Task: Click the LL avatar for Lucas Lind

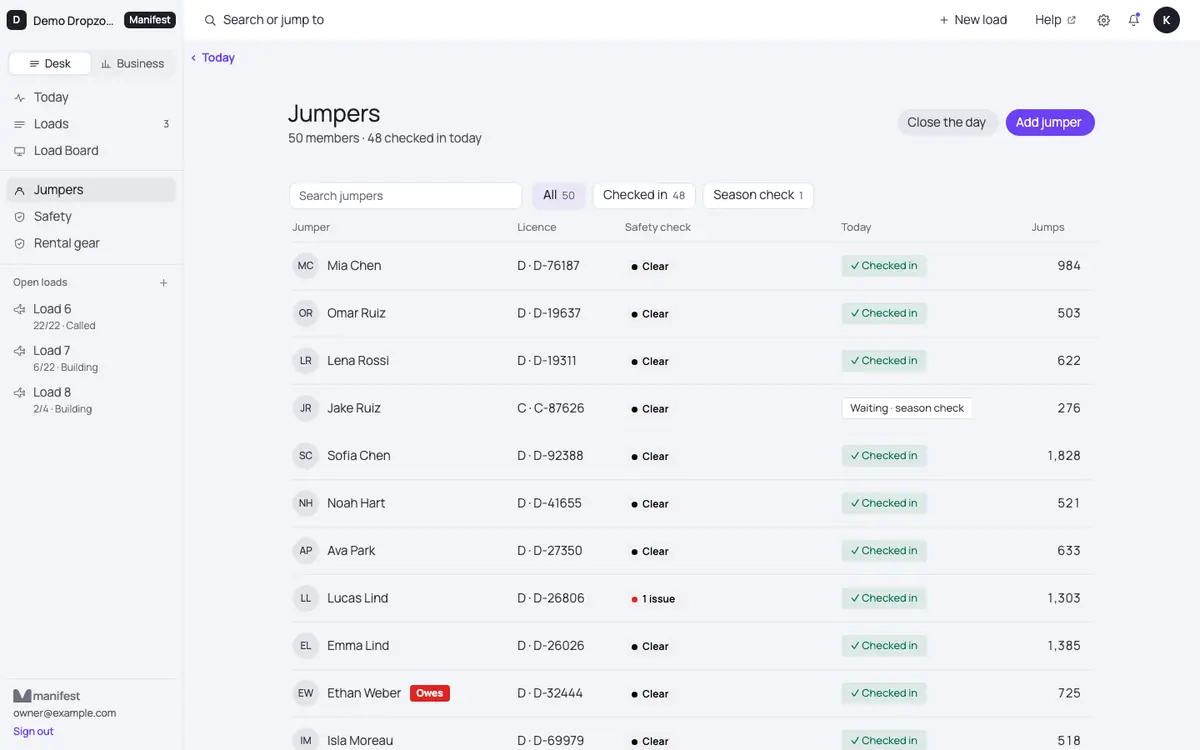Action: [306, 598]
